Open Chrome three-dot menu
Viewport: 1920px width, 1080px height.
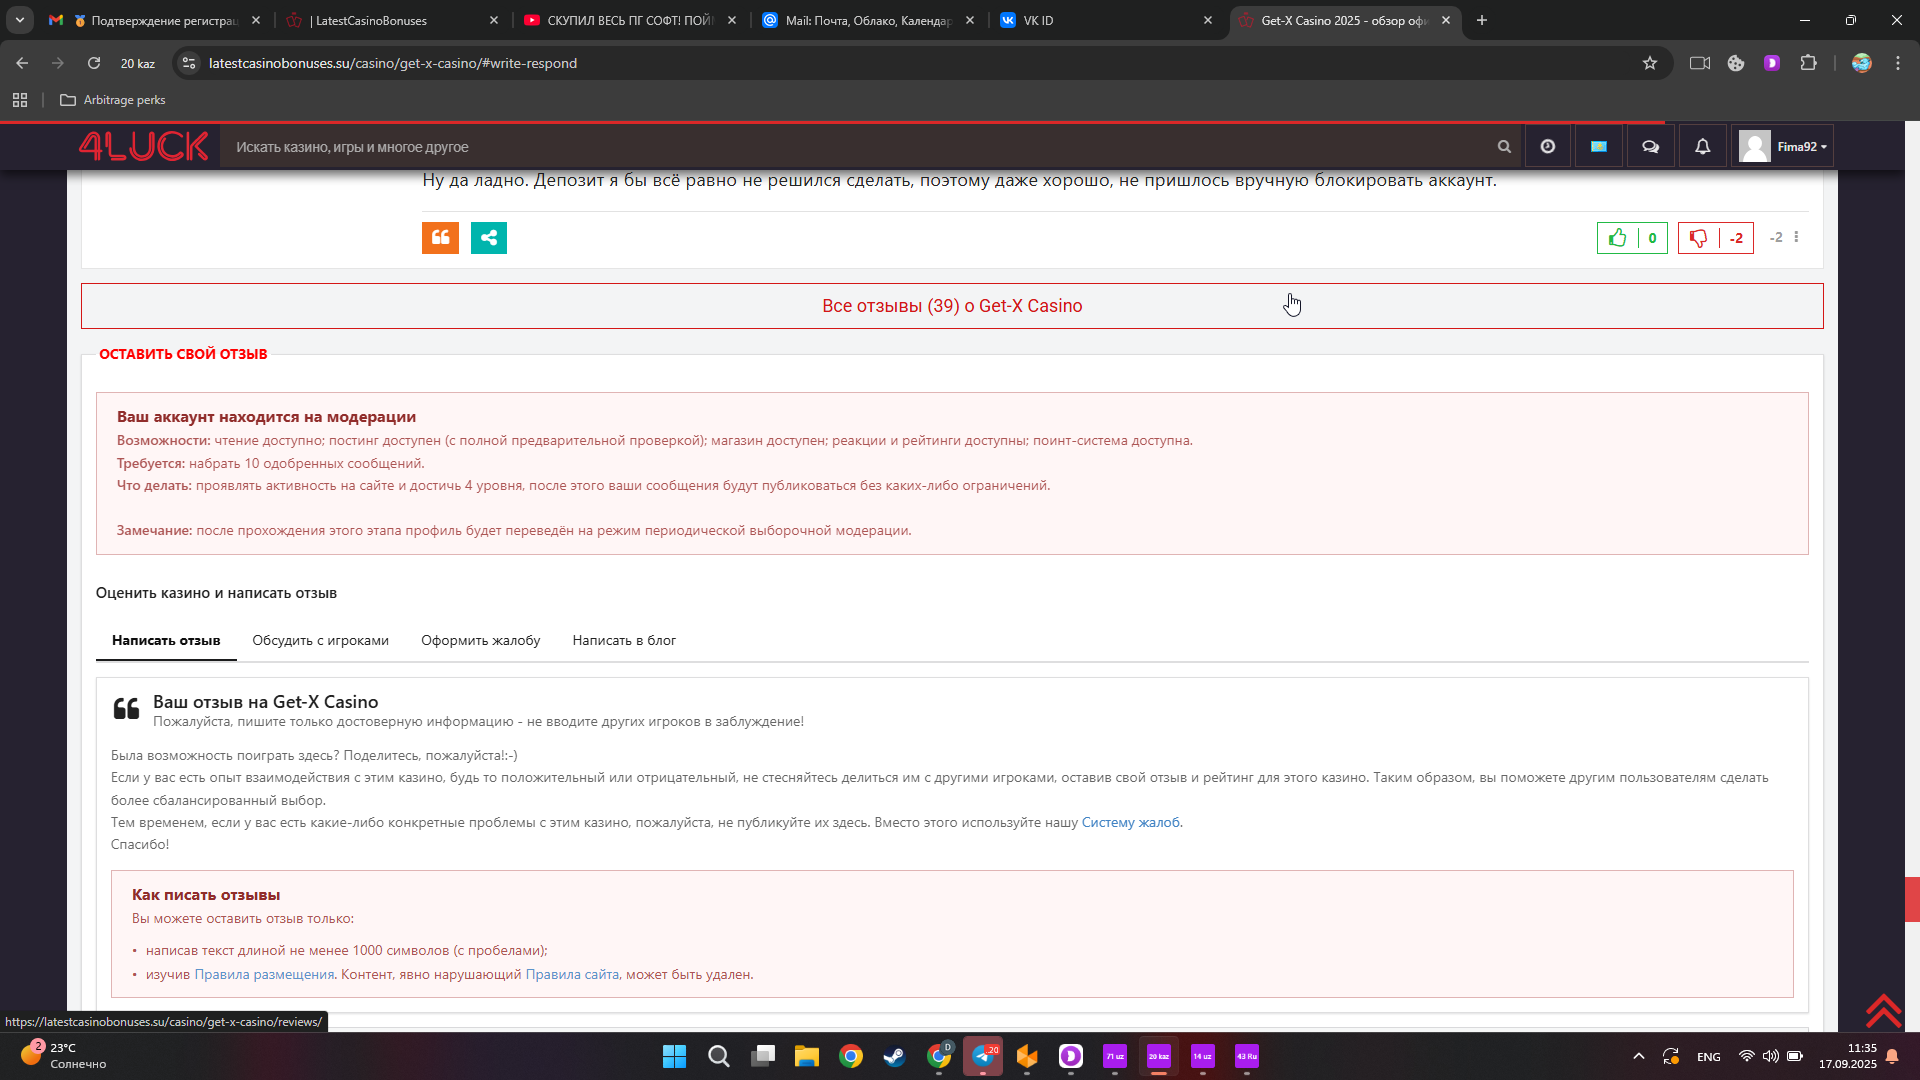coord(1898,63)
